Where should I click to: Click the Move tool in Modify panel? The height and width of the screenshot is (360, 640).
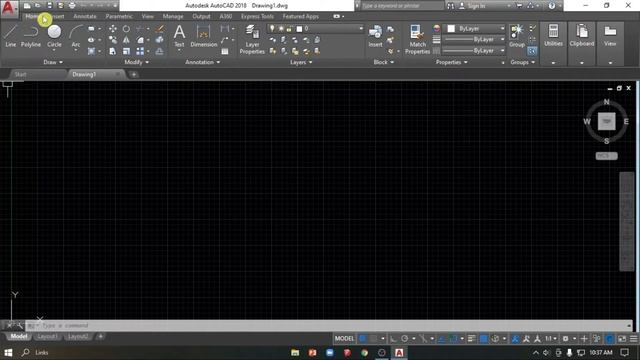113,29
